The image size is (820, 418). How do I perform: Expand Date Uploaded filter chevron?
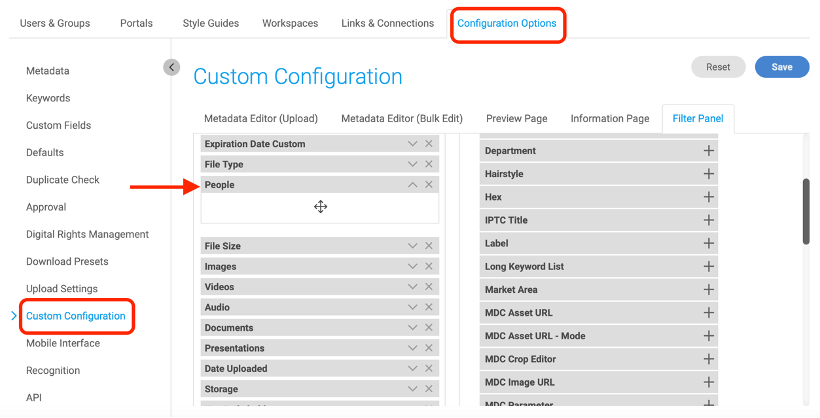(412, 368)
